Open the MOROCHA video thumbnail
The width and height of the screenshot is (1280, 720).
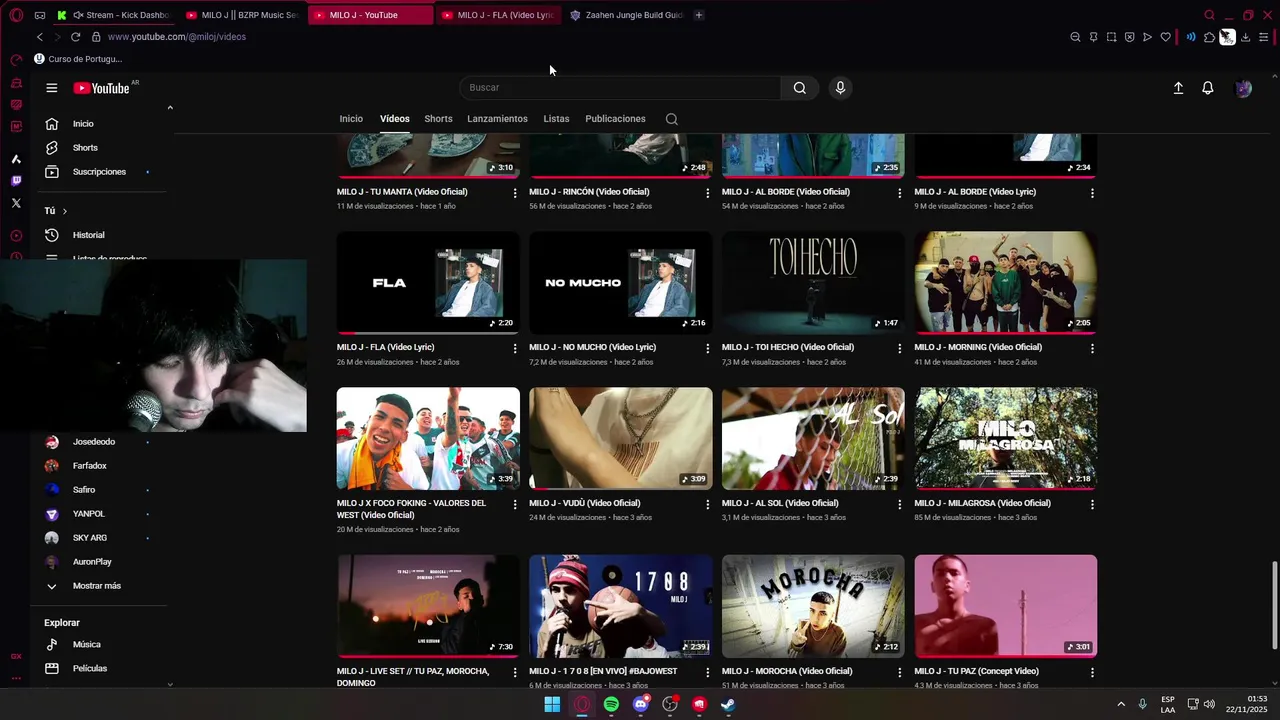[813, 606]
